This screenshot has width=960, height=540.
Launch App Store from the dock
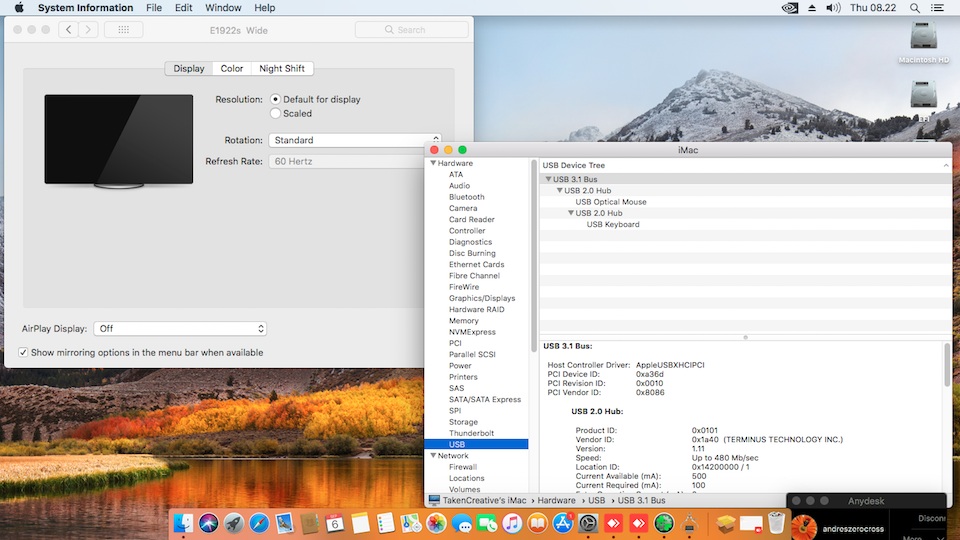click(562, 523)
